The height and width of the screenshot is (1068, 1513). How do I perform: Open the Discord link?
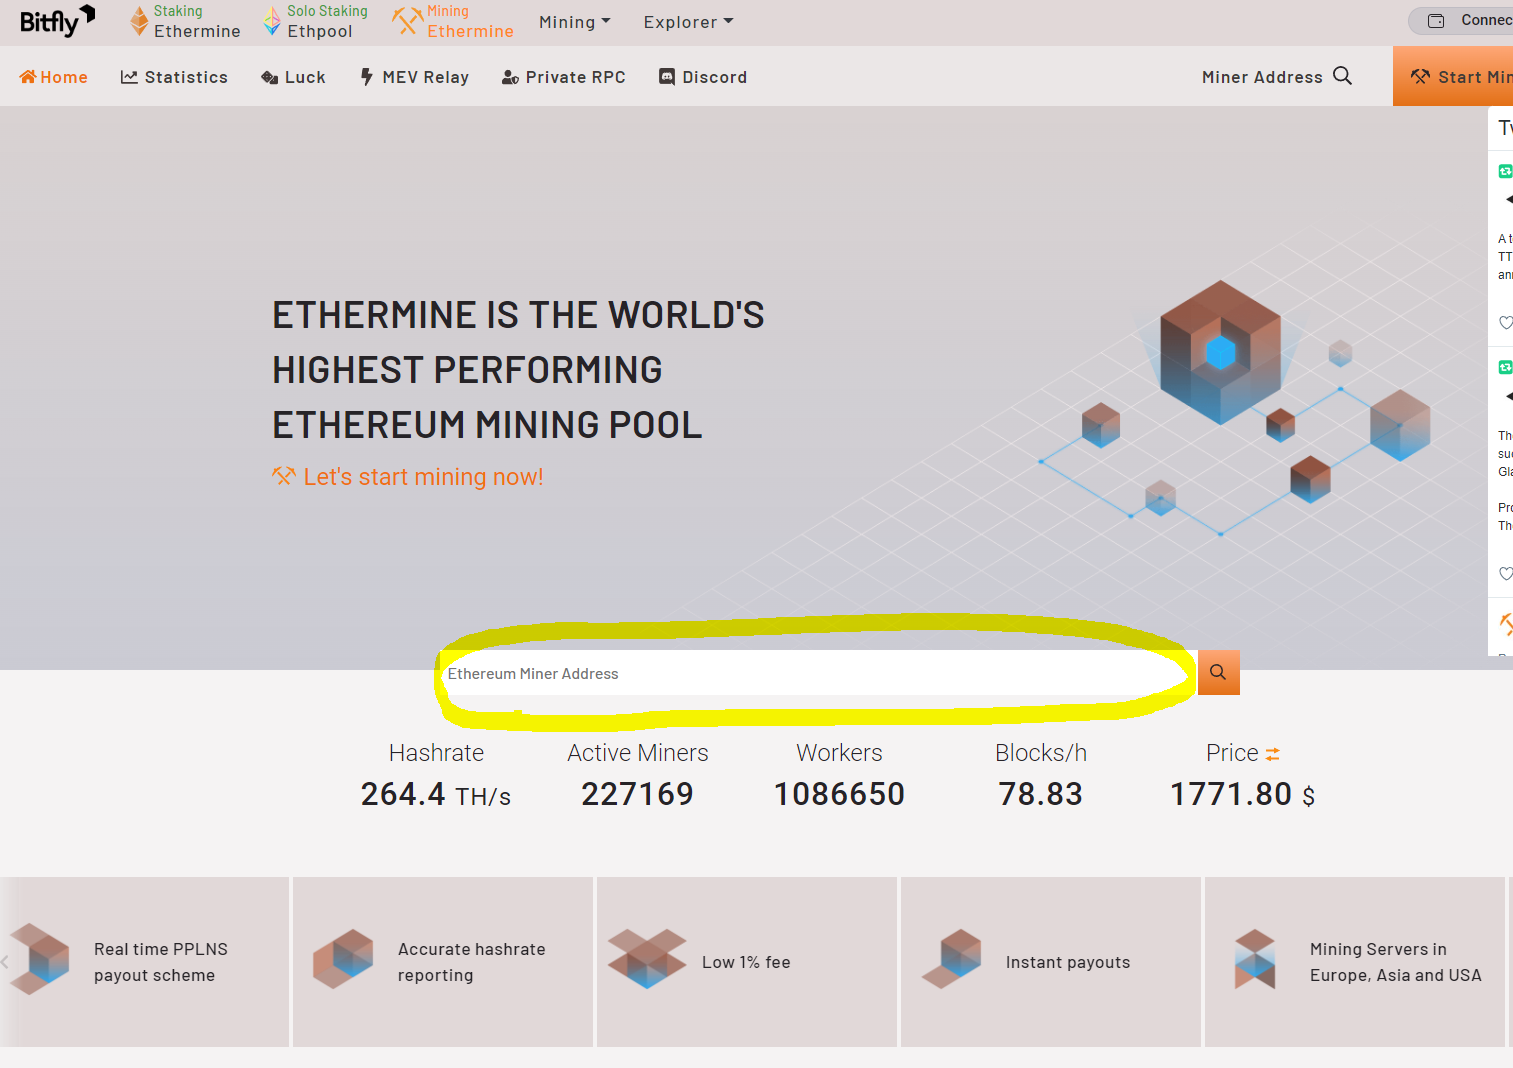click(702, 77)
